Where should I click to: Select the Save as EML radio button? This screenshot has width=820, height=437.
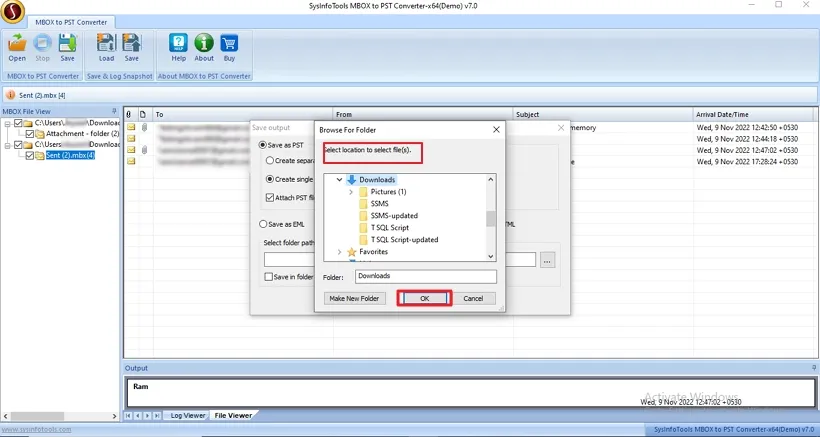click(x=263, y=224)
